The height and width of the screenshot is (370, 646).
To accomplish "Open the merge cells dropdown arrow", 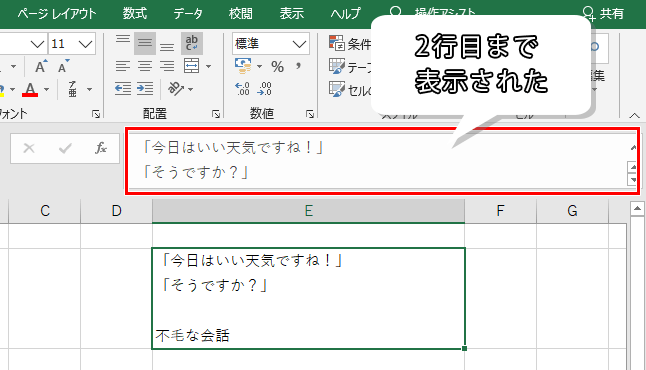I will click(x=208, y=66).
